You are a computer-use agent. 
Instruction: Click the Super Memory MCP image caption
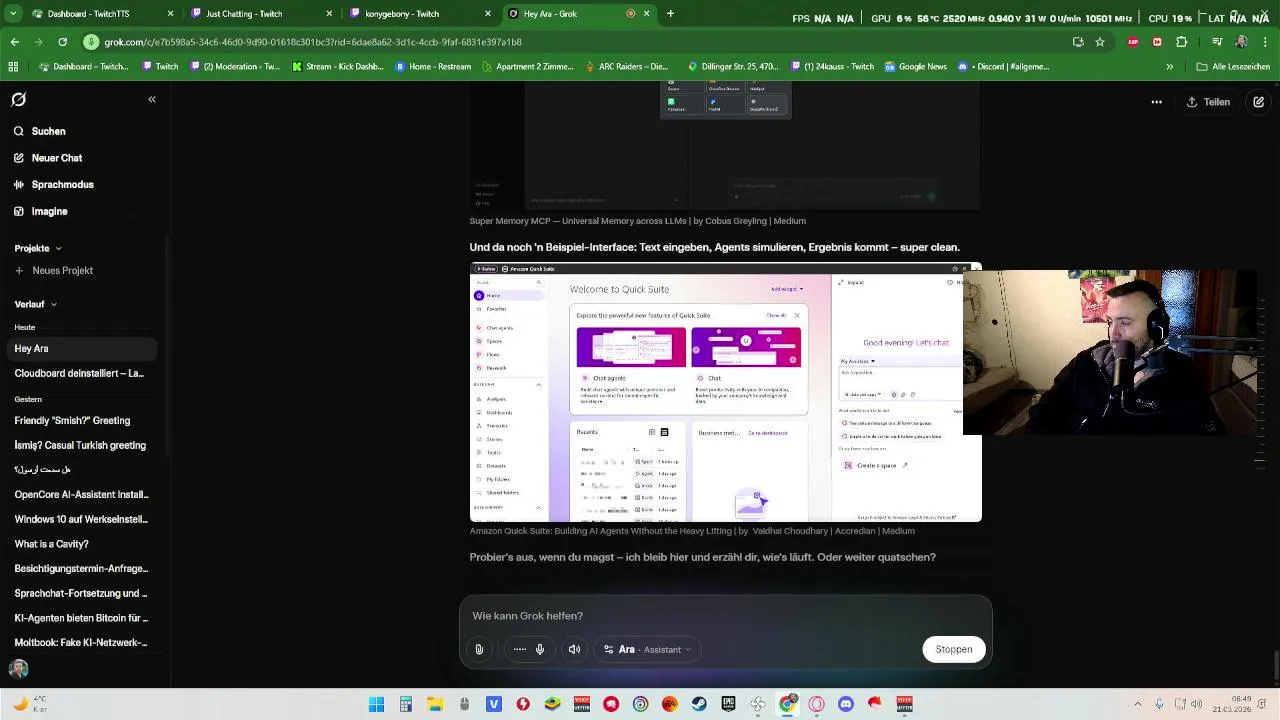coord(637,221)
